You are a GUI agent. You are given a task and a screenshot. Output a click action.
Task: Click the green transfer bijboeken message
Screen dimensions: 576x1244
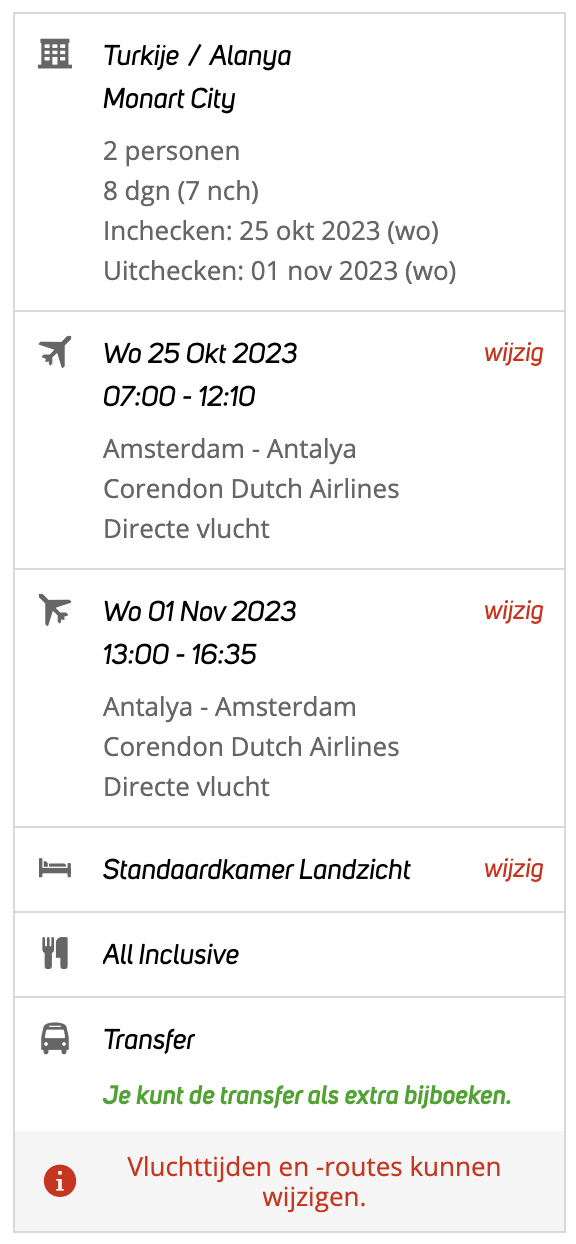tap(307, 1096)
